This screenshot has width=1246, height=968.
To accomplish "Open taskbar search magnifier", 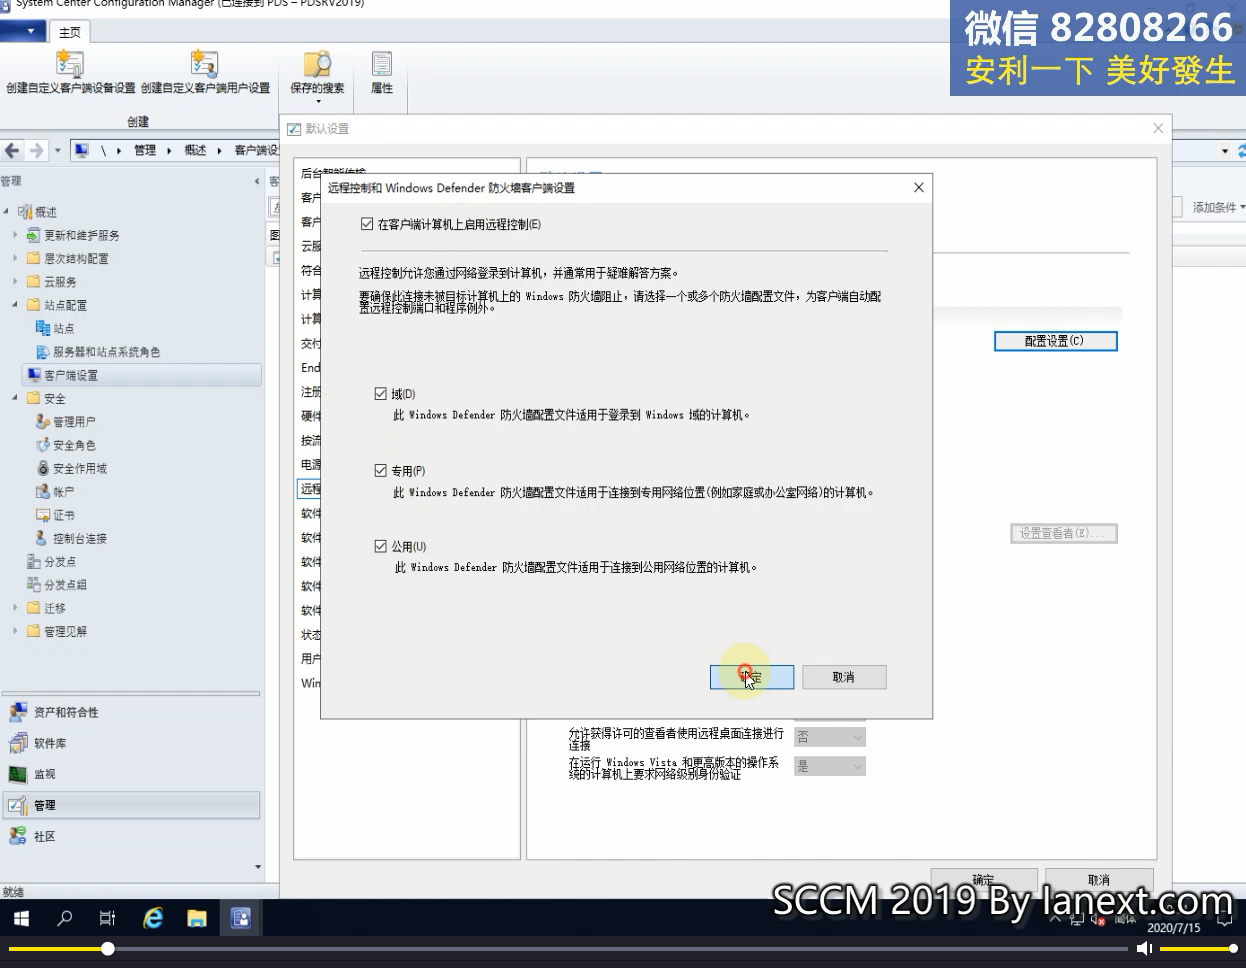I will tap(65, 918).
